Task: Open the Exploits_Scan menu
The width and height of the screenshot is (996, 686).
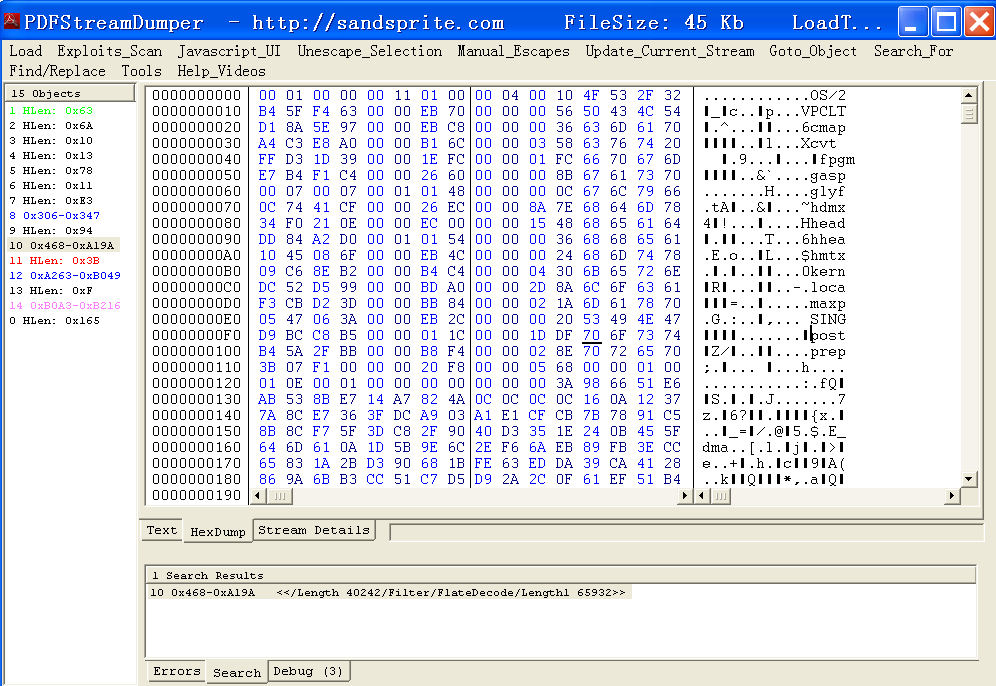Action: pos(109,51)
